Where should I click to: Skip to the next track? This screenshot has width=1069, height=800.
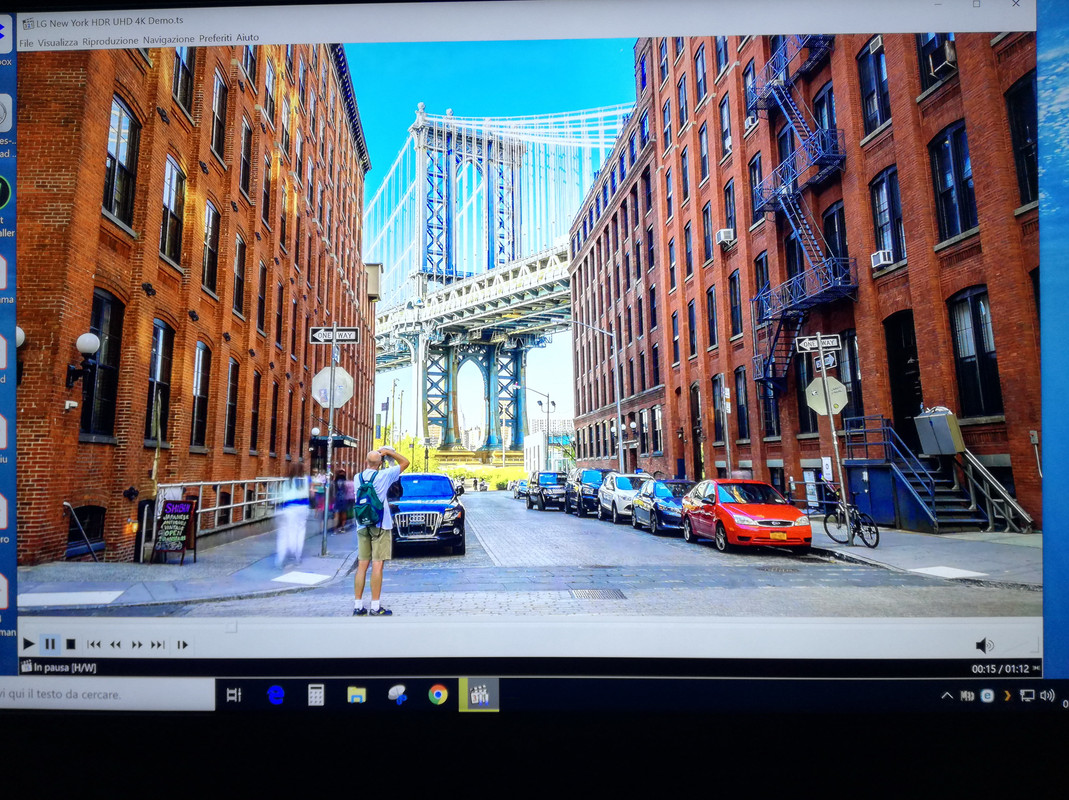157,644
